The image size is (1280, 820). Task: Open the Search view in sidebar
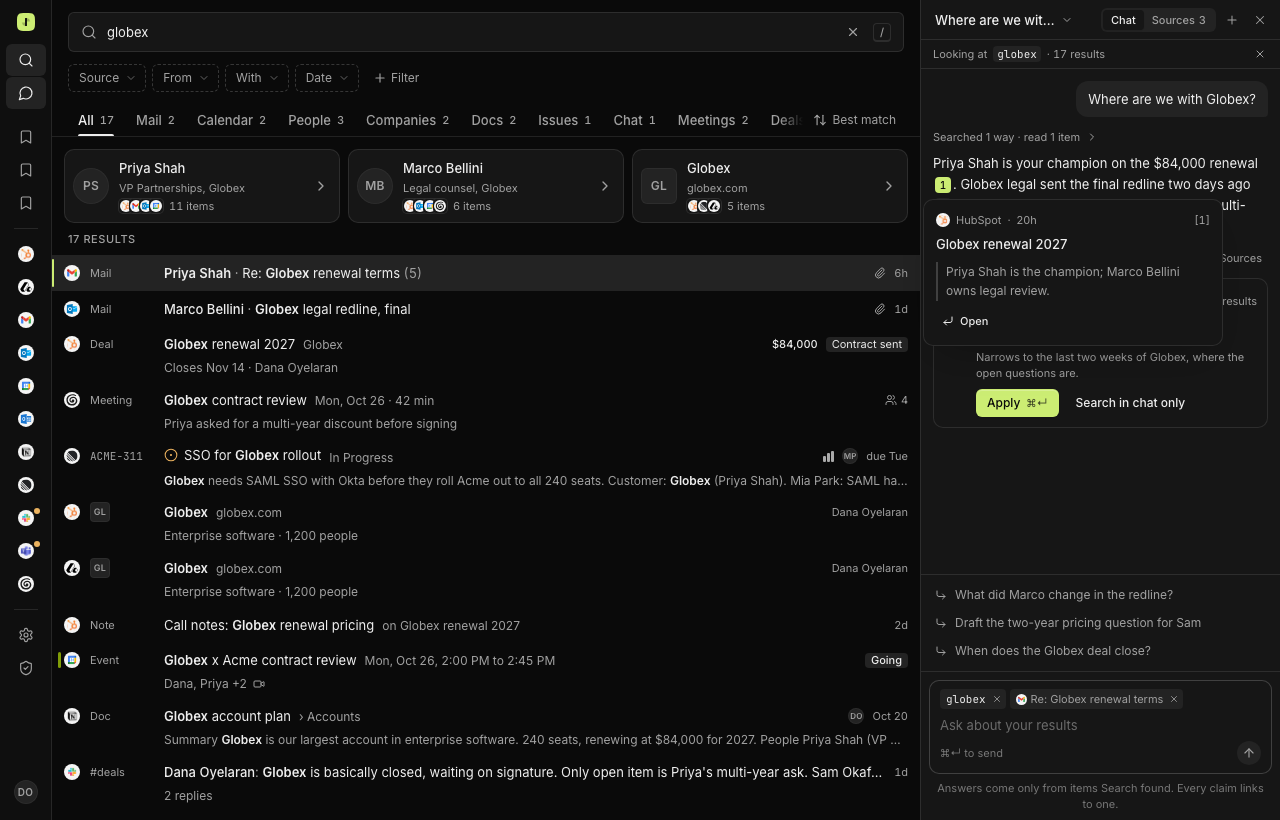coord(26,60)
